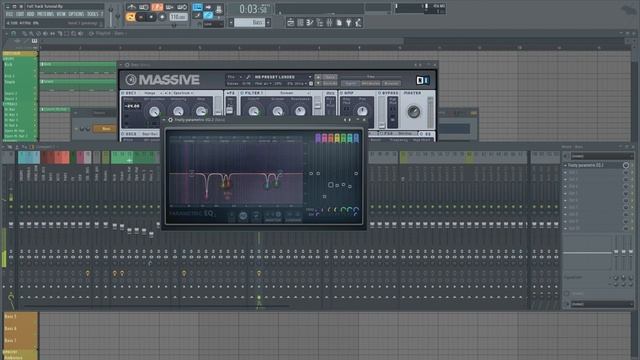Select the yellow band token in EQ 2
Viewport: 640px width, 360px height.
tap(337, 138)
